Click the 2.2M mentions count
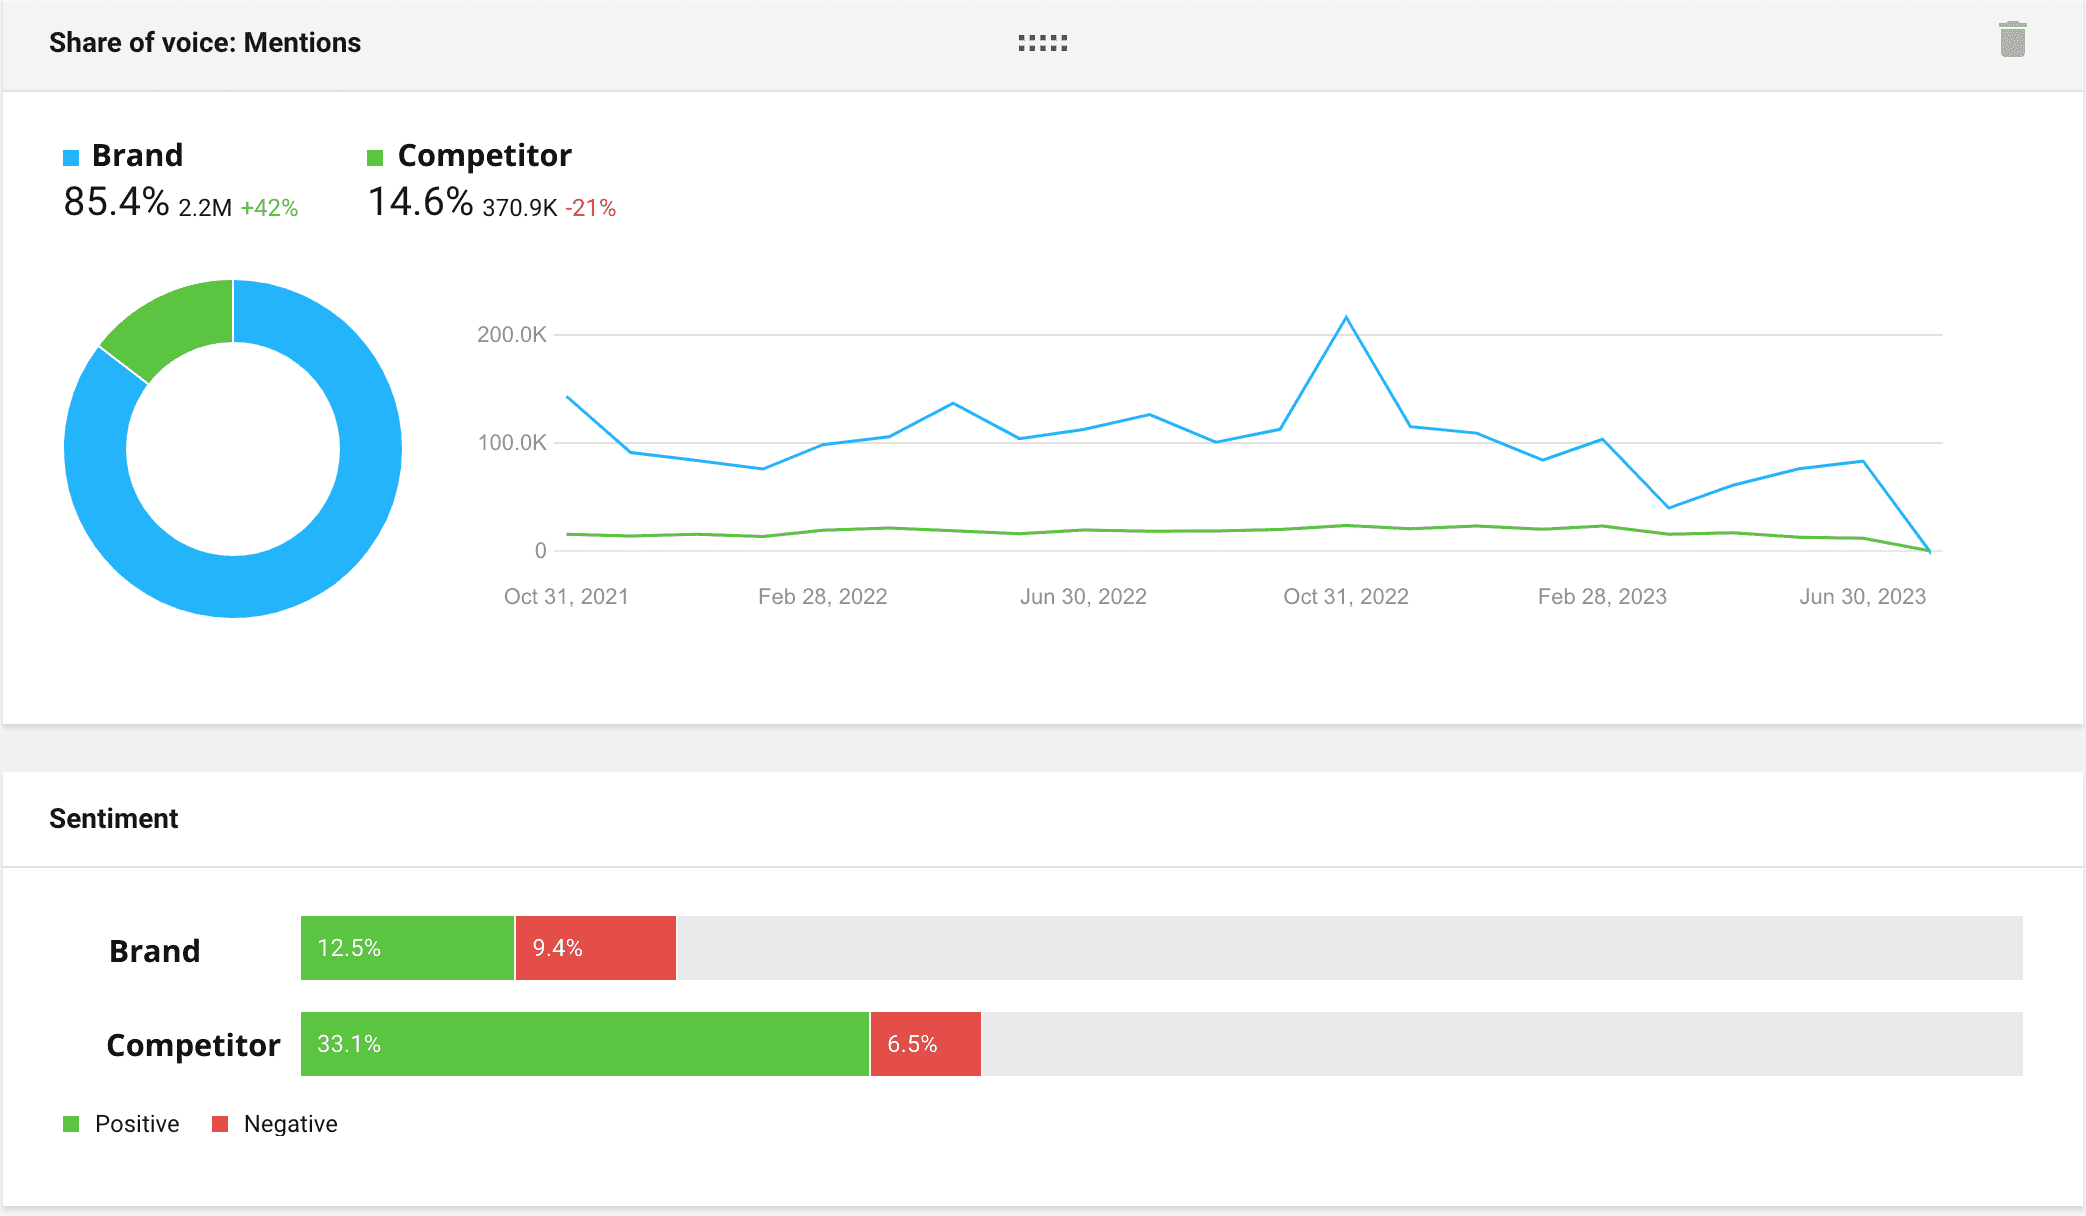Screen dimensions: 2086x1216 205,208
